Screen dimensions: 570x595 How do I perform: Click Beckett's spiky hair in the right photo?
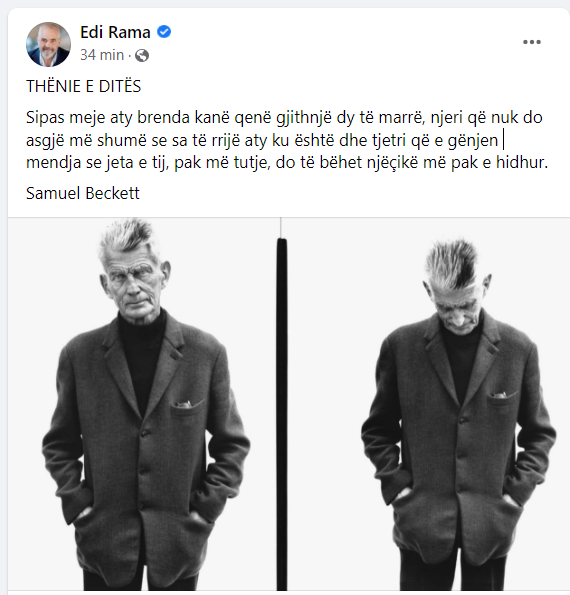tap(452, 263)
